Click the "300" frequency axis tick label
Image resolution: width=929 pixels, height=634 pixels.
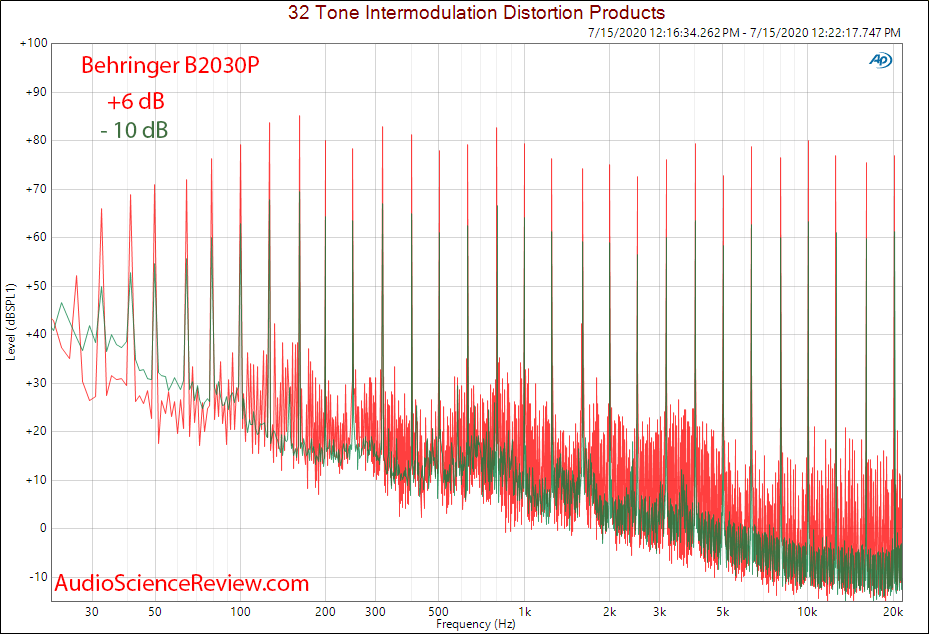click(x=375, y=612)
